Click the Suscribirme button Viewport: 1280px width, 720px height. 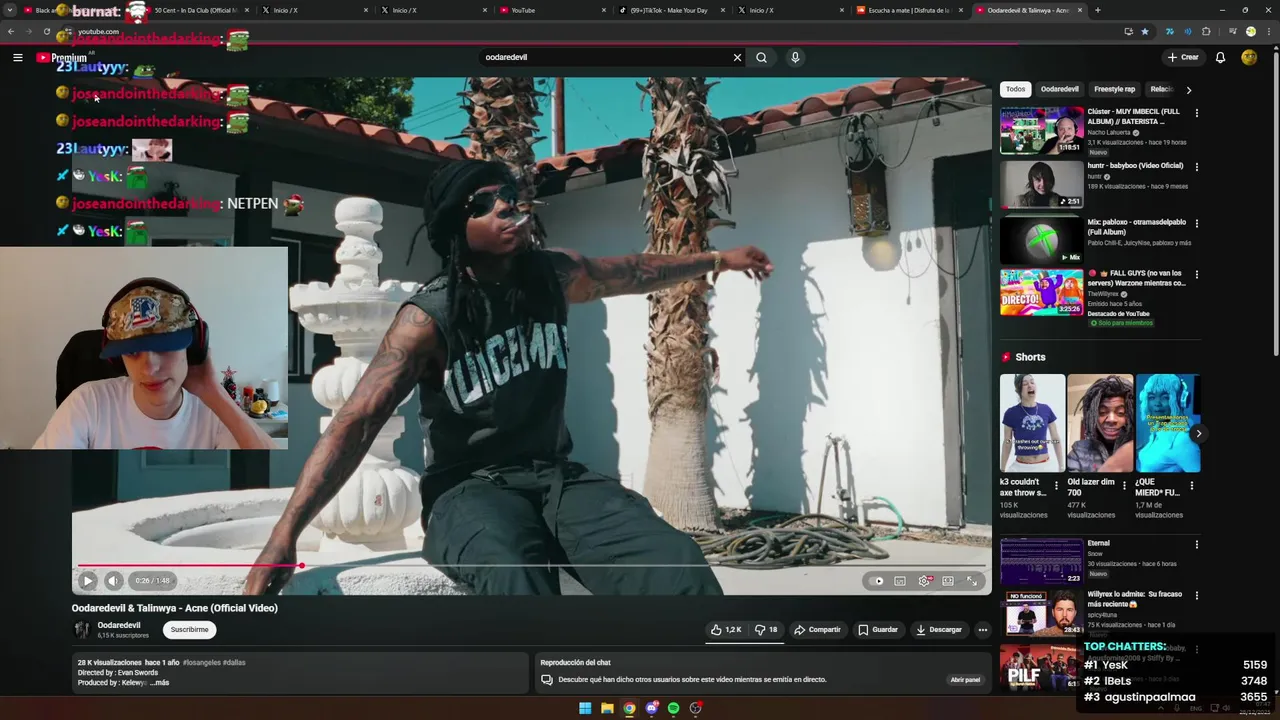coord(189,630)
